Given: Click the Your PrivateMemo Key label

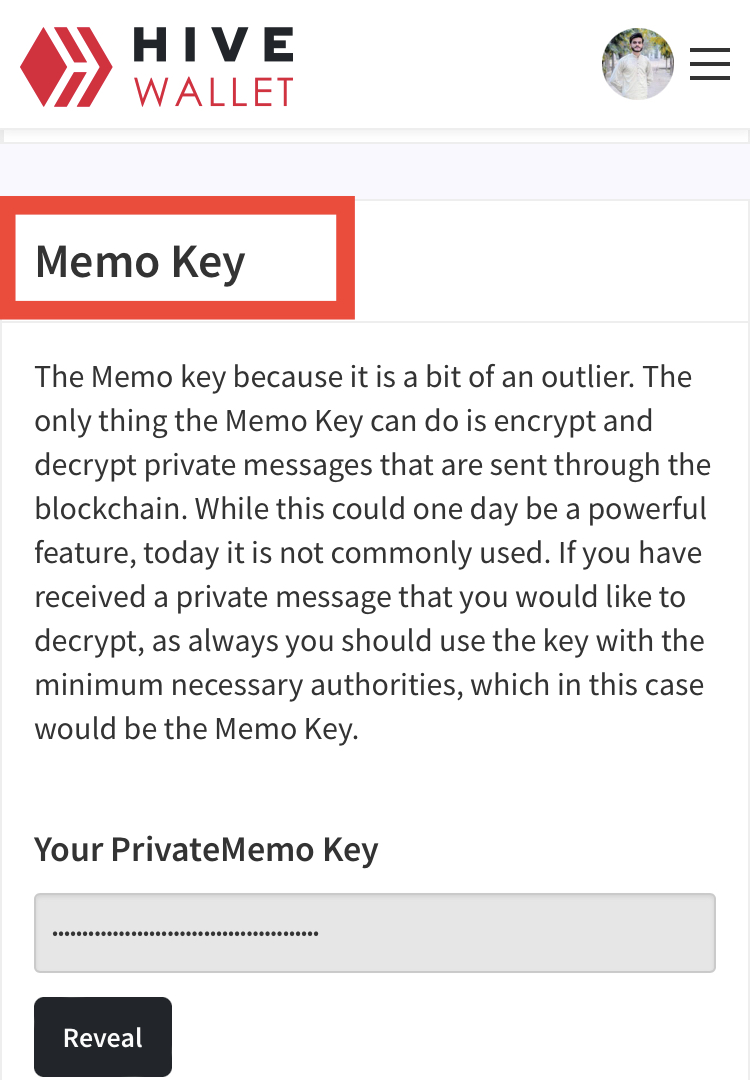Looking at the screenshot, I should [x=206, y=849].
